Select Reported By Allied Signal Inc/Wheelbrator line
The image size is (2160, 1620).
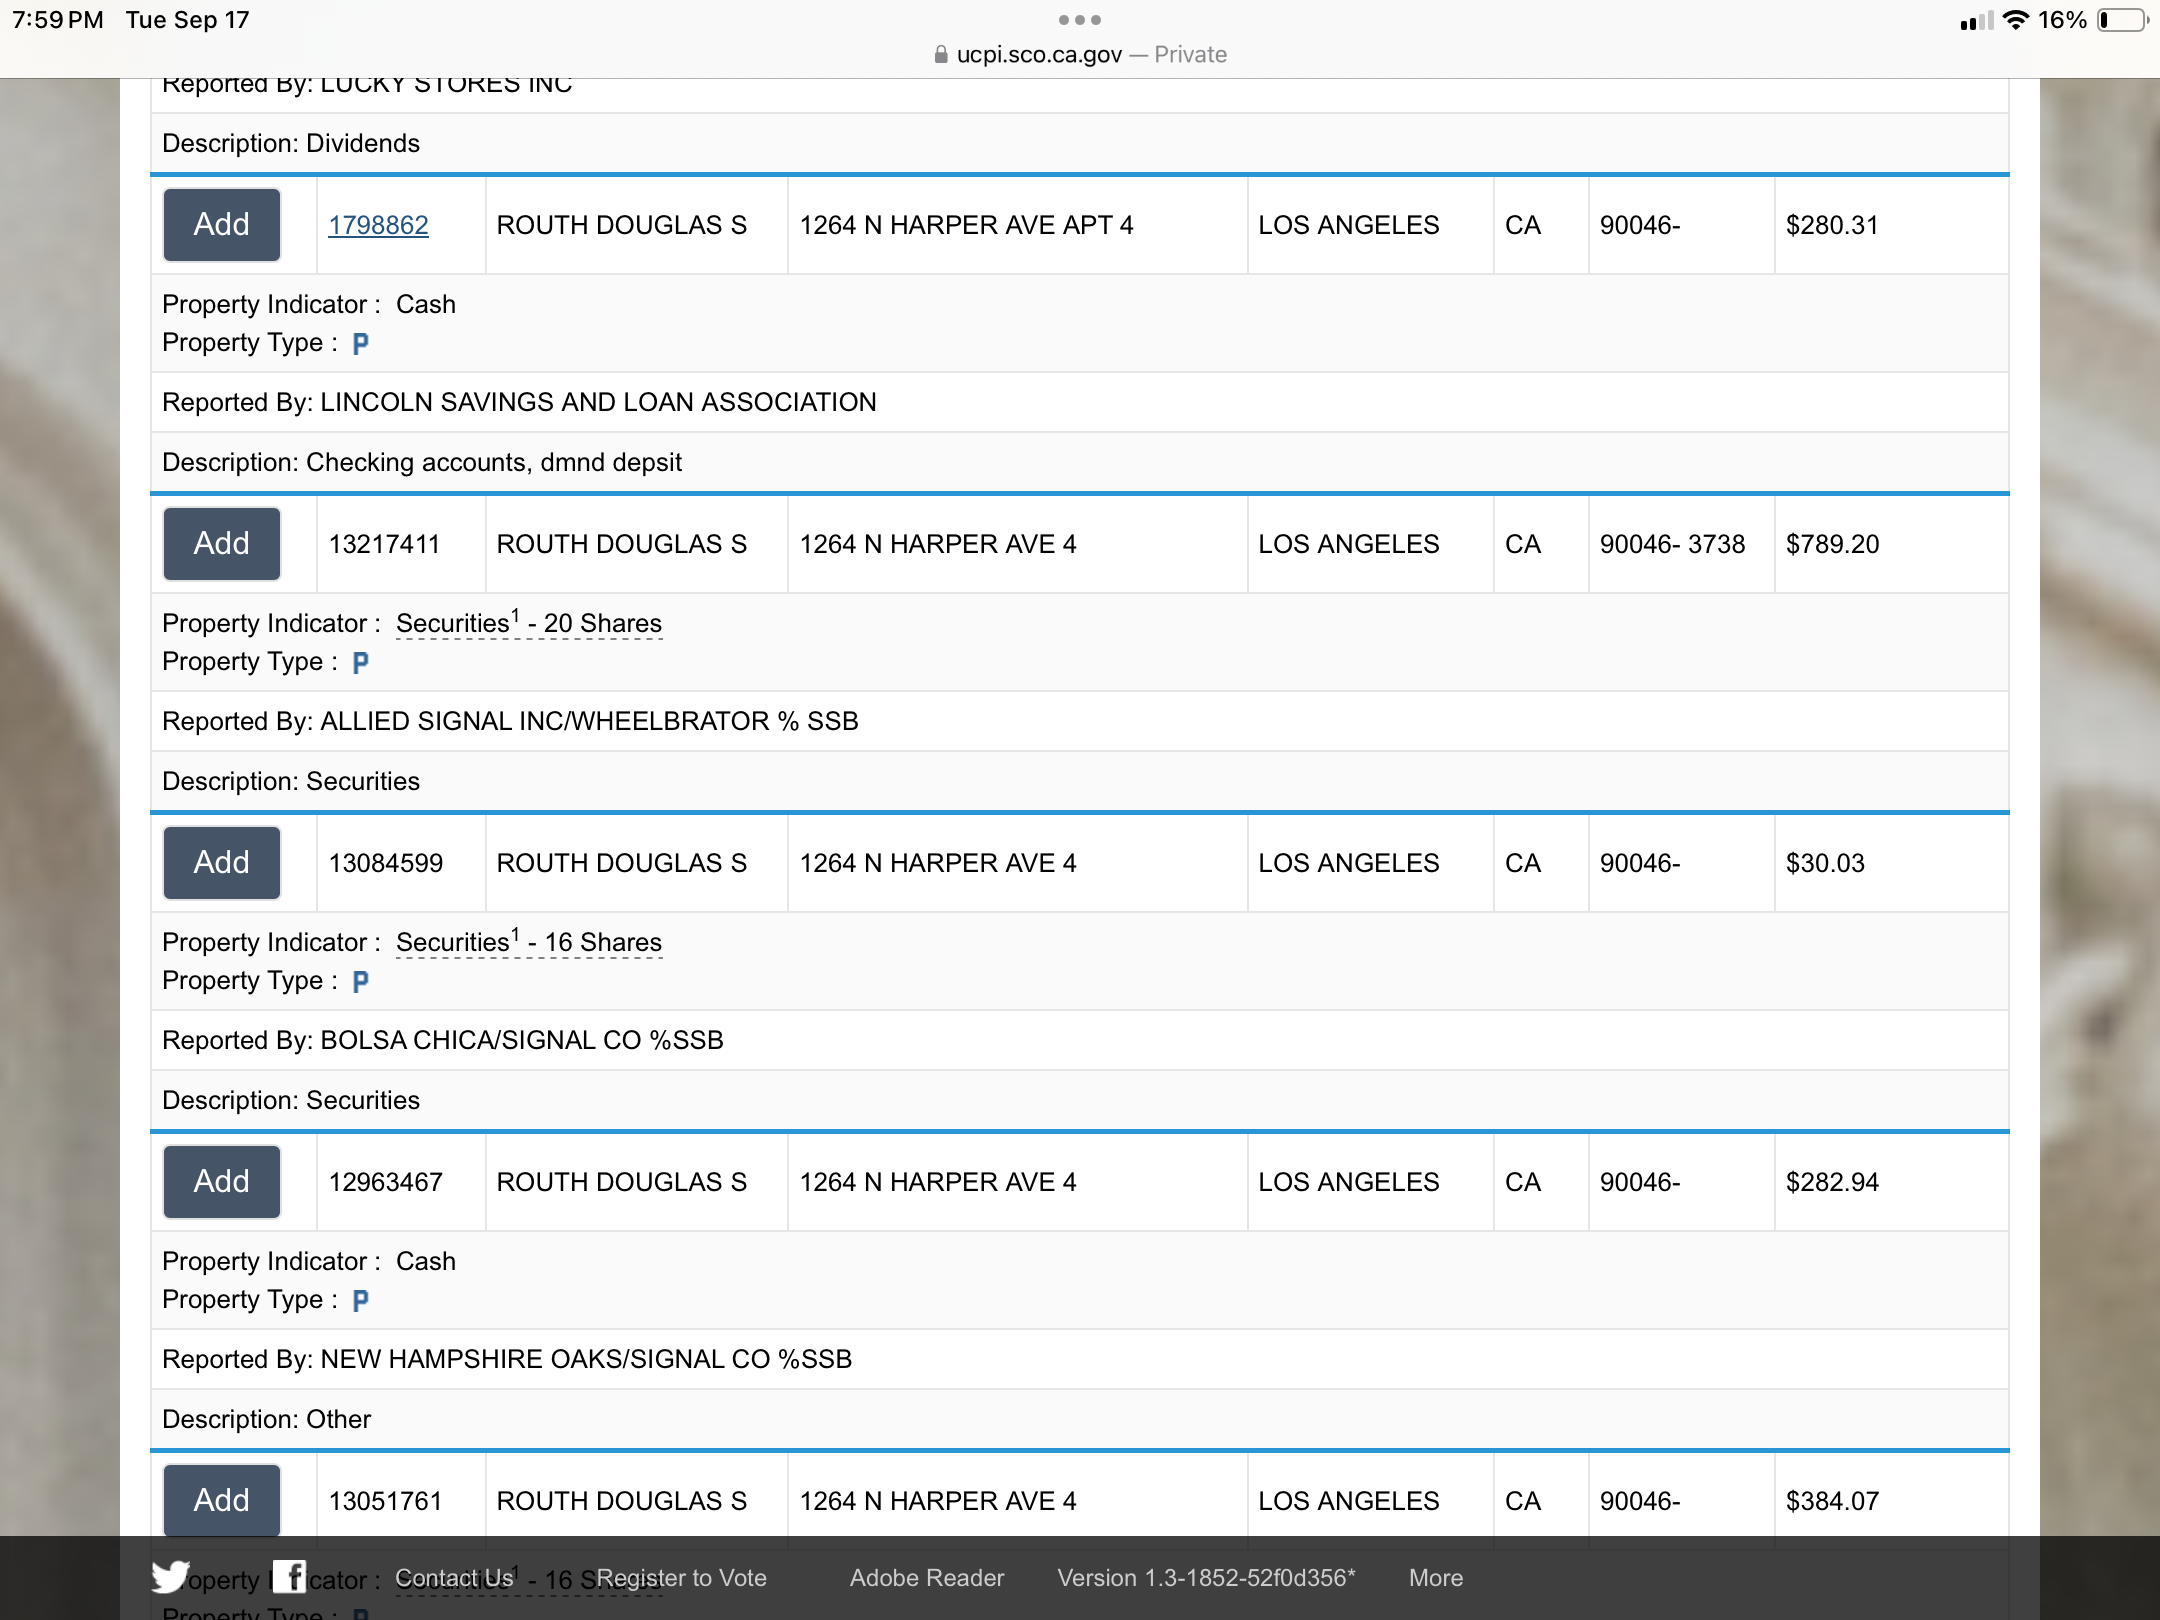(510, 721)
